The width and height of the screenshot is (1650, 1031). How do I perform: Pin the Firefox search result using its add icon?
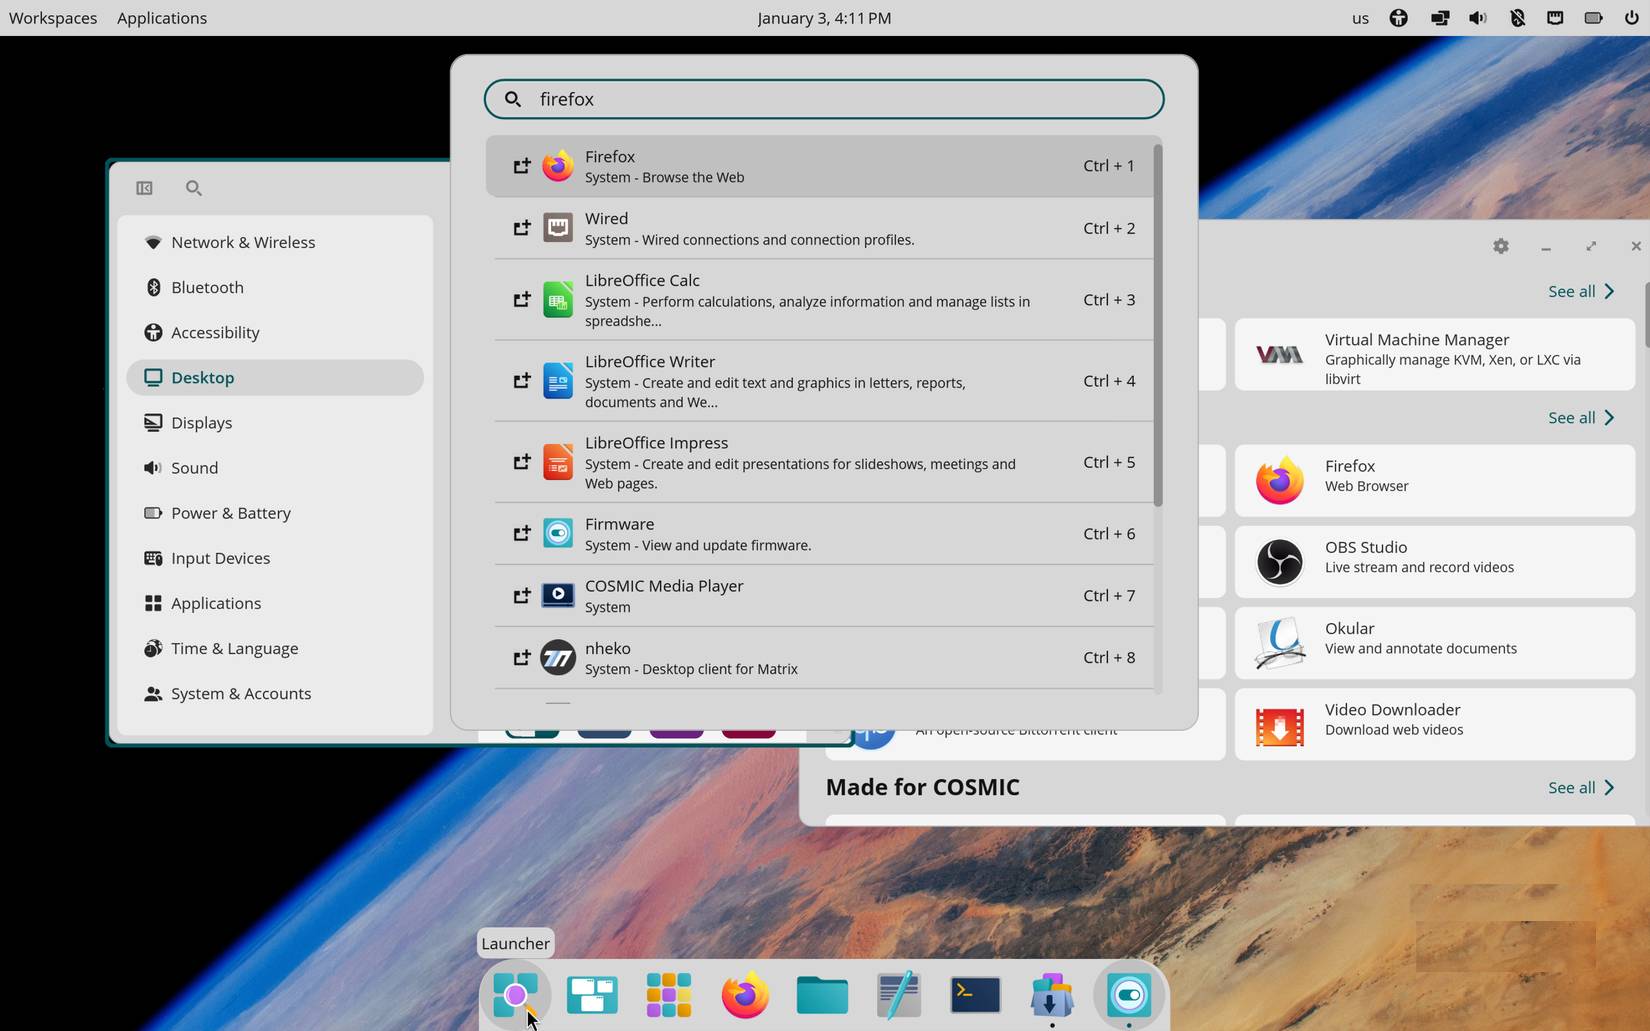coord(521,165)
